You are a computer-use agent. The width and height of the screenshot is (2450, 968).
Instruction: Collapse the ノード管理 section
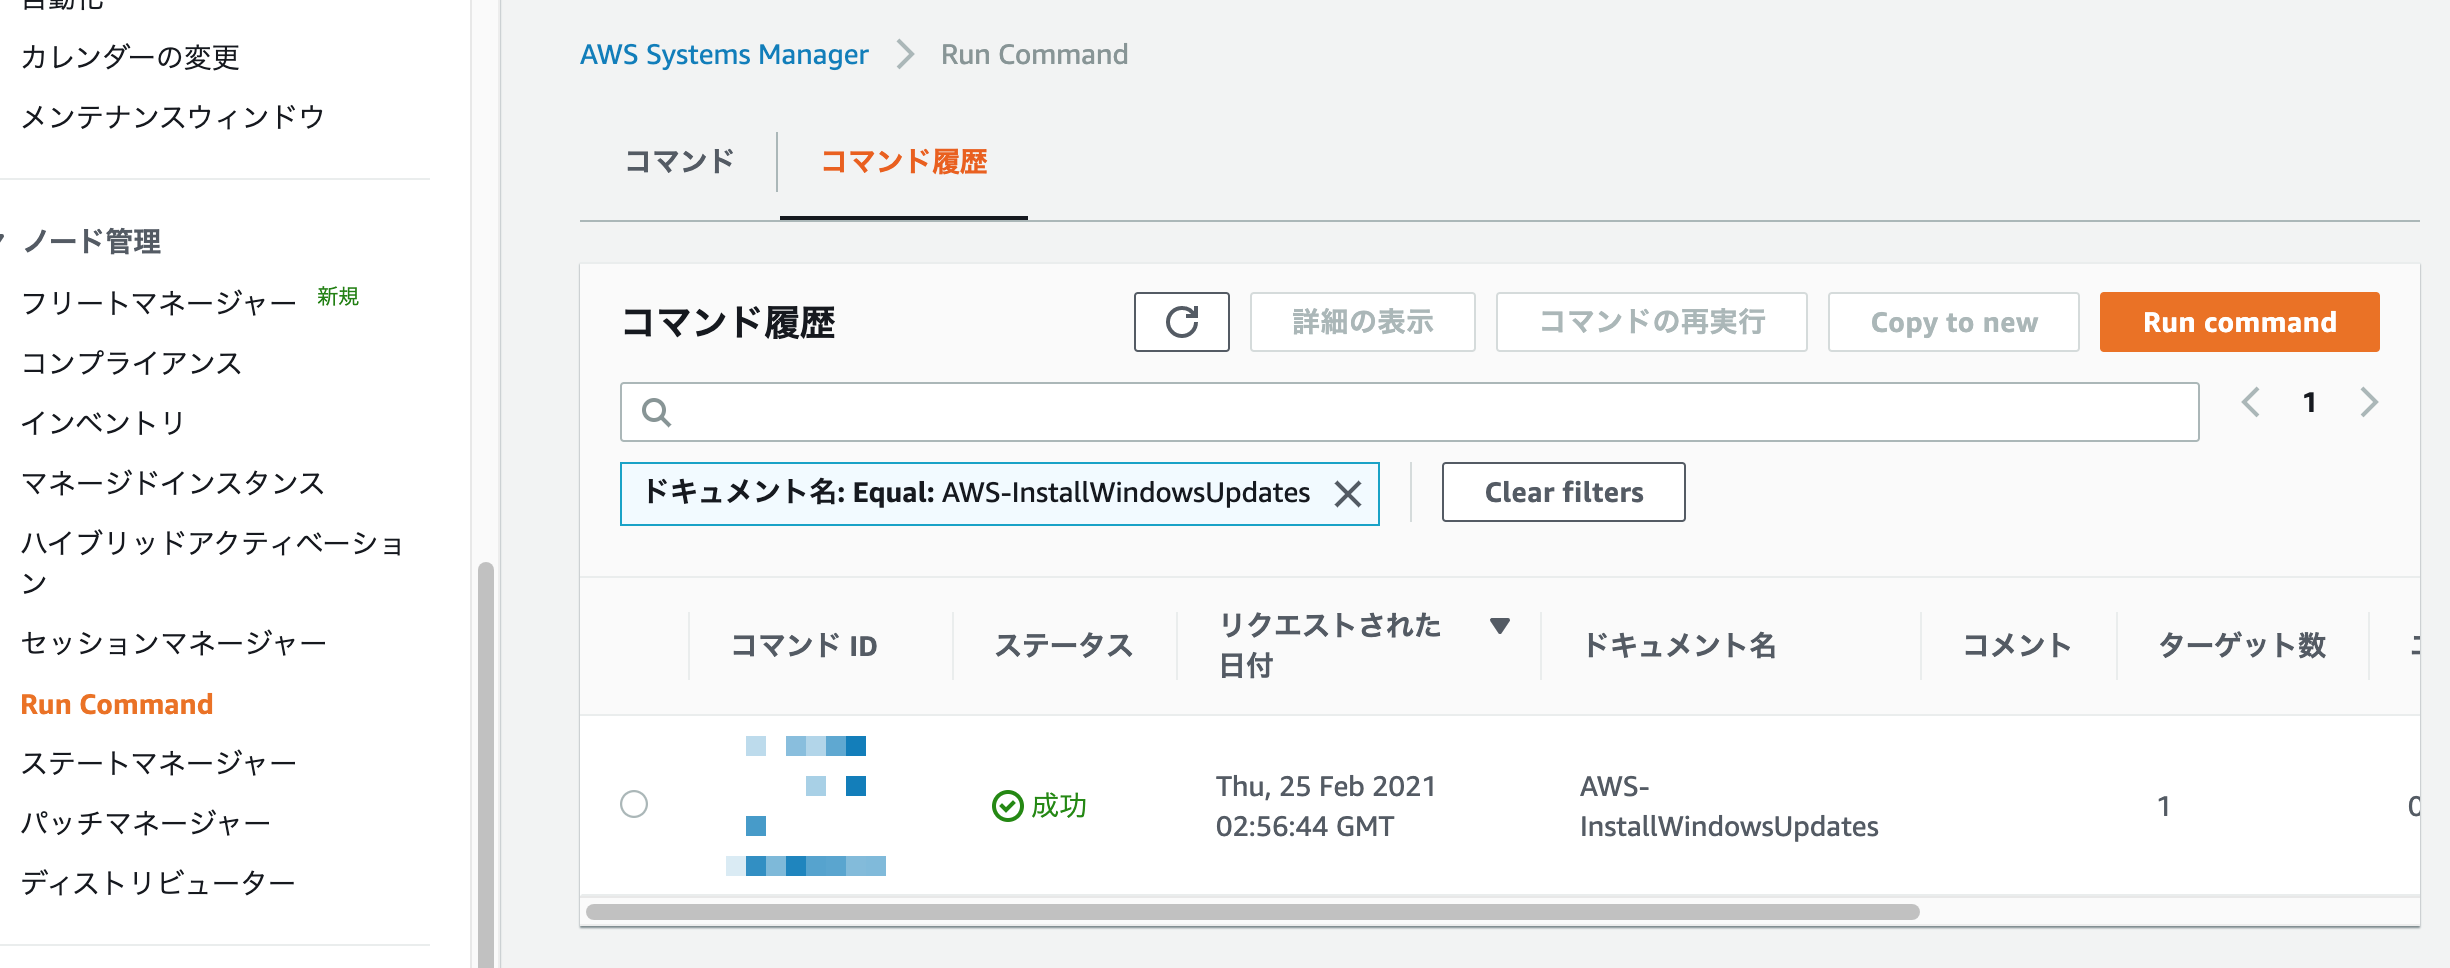(4, 240)
